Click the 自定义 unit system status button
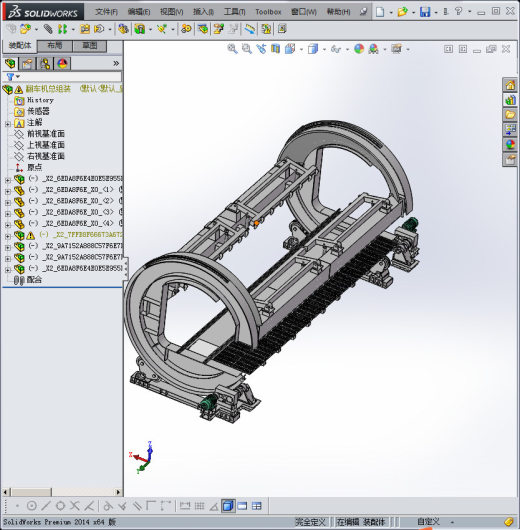The width and height of the screenshot is (520, 530). point(429,522)
